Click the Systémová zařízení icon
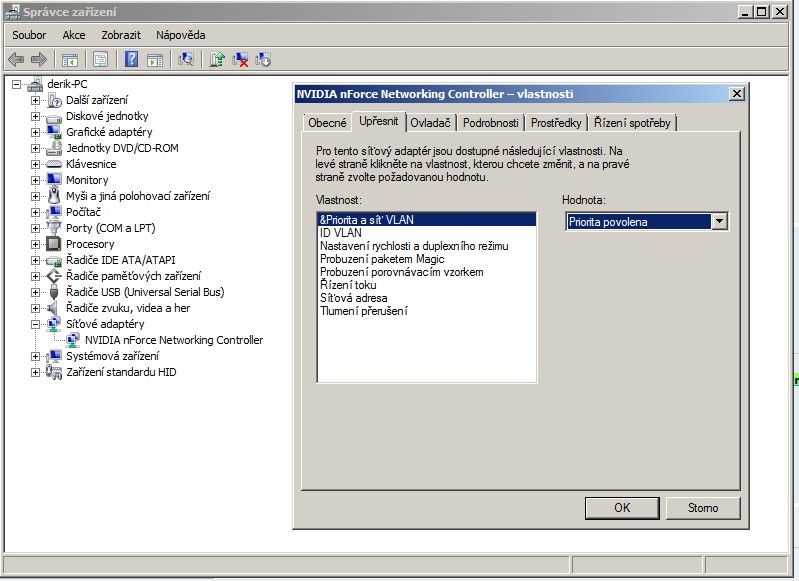 tap(54, 356)
